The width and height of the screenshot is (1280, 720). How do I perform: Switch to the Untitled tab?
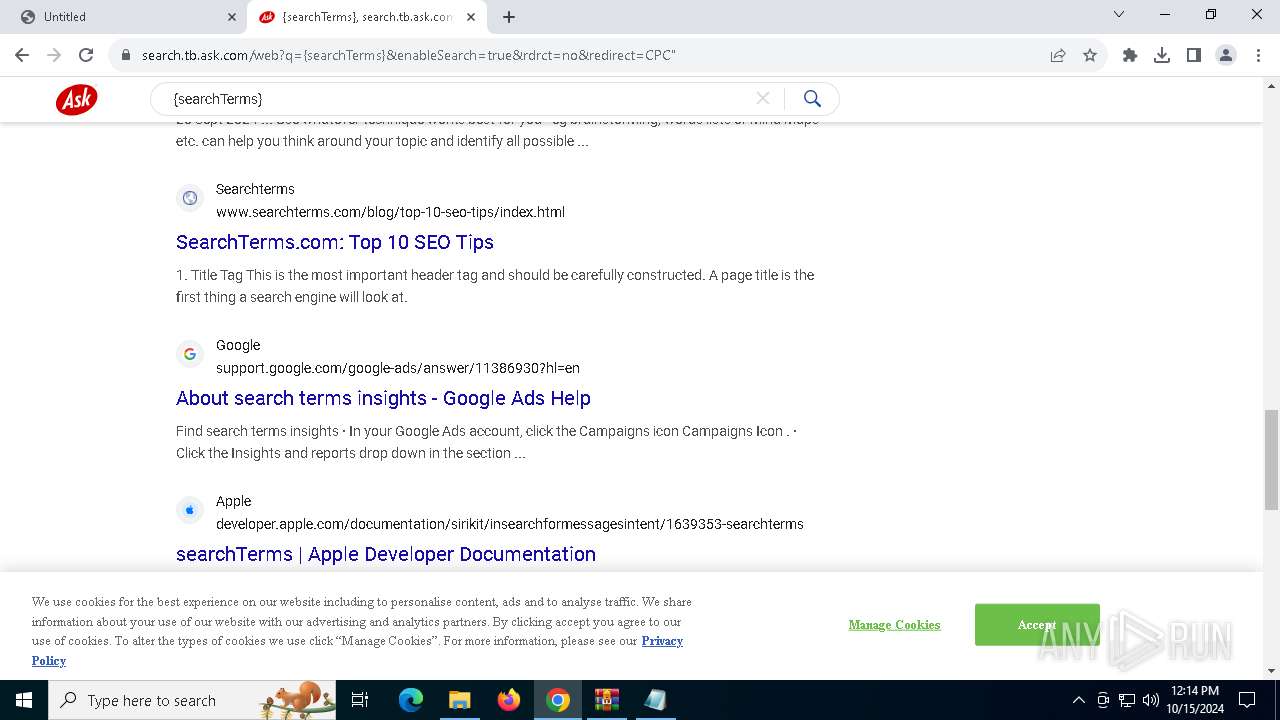tap(124, 16)
